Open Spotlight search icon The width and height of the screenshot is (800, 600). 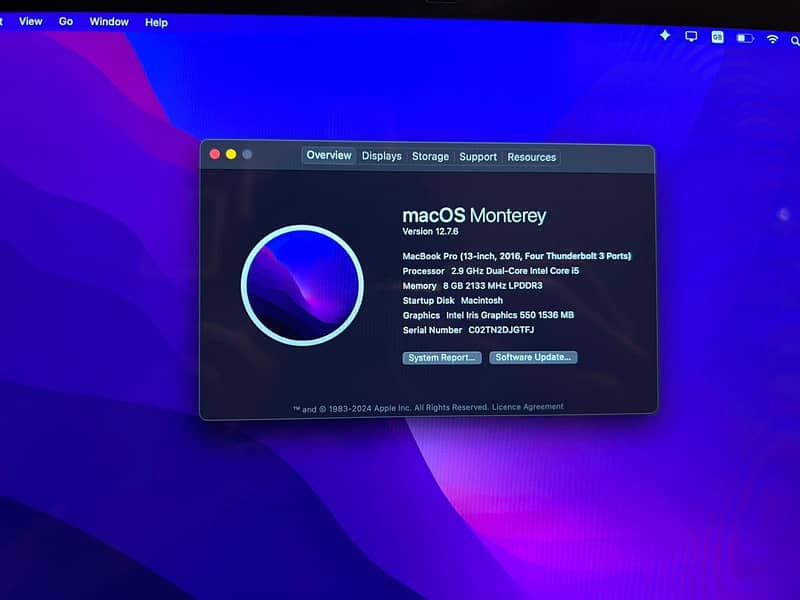795,41
